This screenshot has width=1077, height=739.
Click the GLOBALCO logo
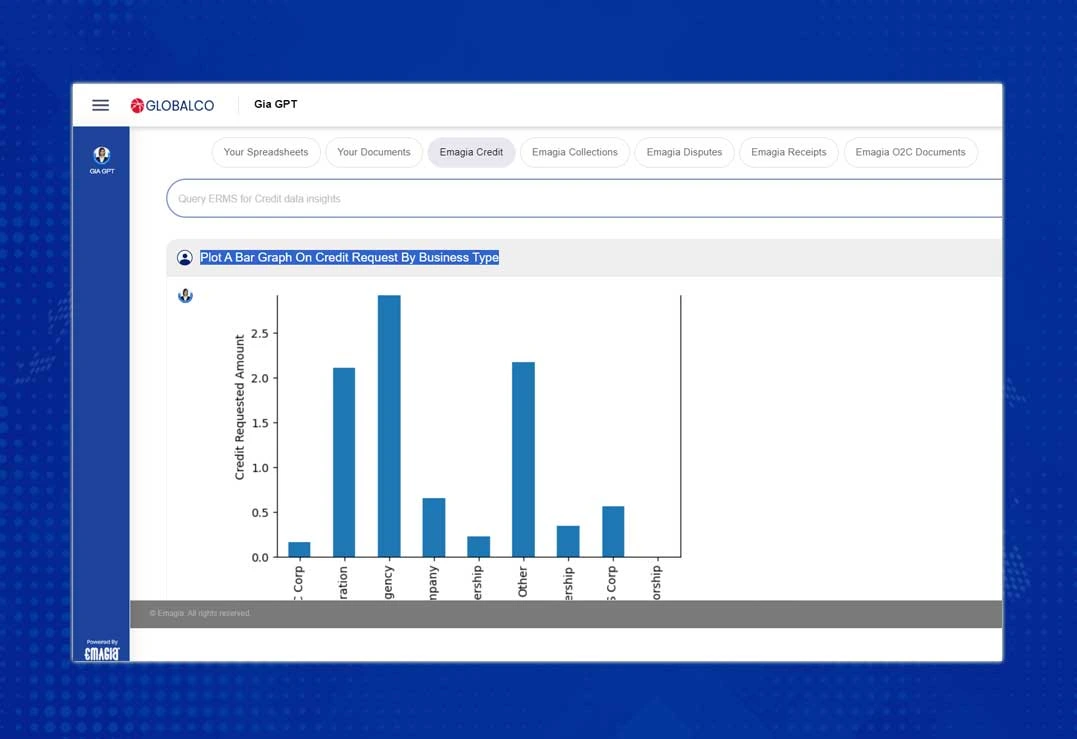click(172, 105)
